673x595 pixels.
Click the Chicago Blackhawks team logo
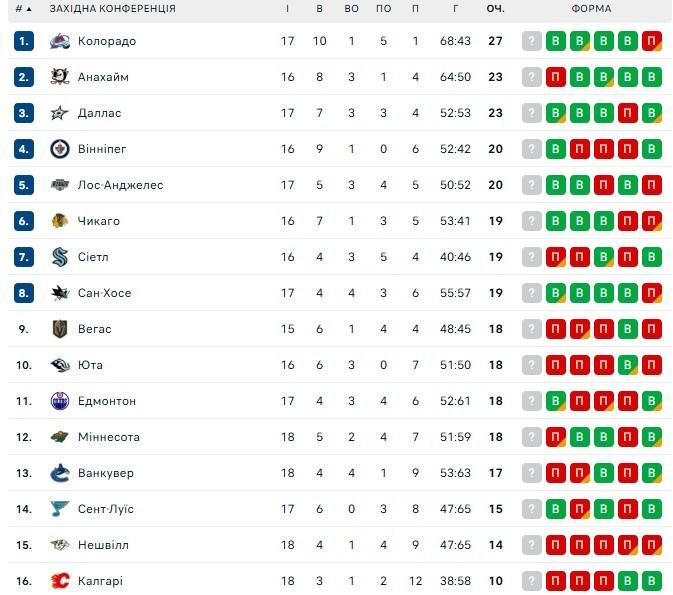click(x=60, y=221)
